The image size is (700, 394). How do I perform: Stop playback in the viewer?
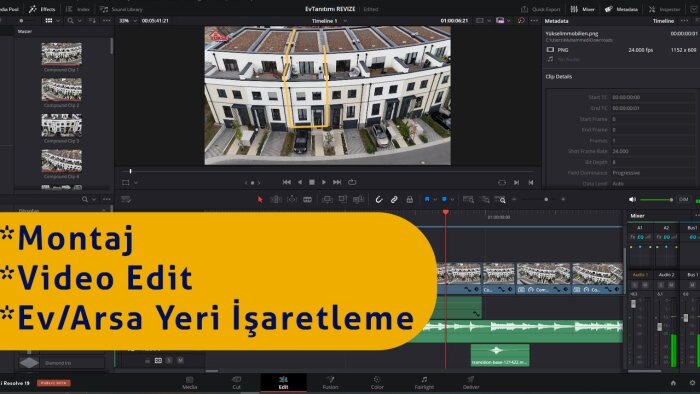point(312,182)
